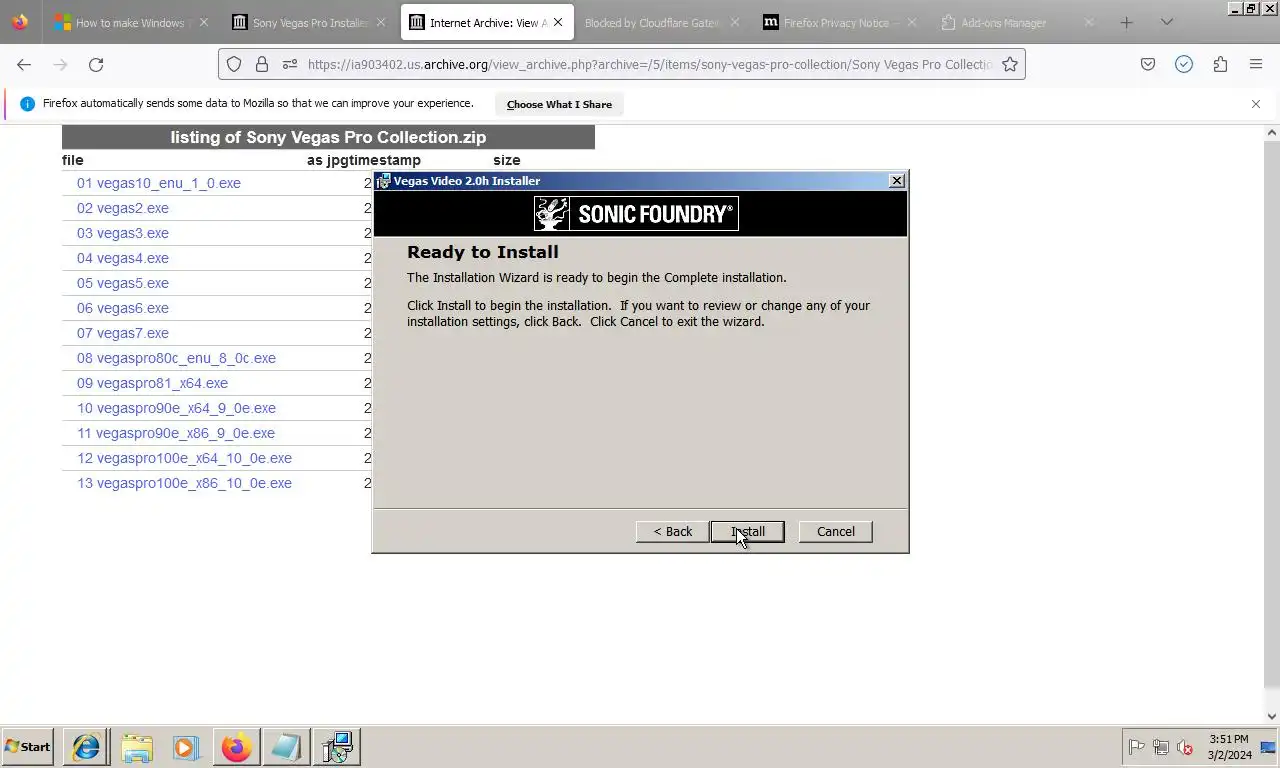Dismiss the Firefox data notification bar

(1256, 104)
